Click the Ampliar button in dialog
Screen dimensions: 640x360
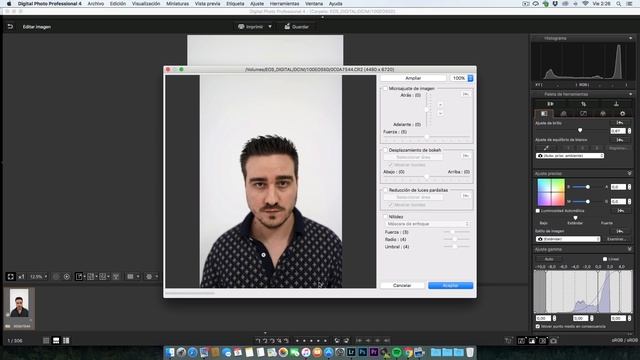(x=413, y=78)
